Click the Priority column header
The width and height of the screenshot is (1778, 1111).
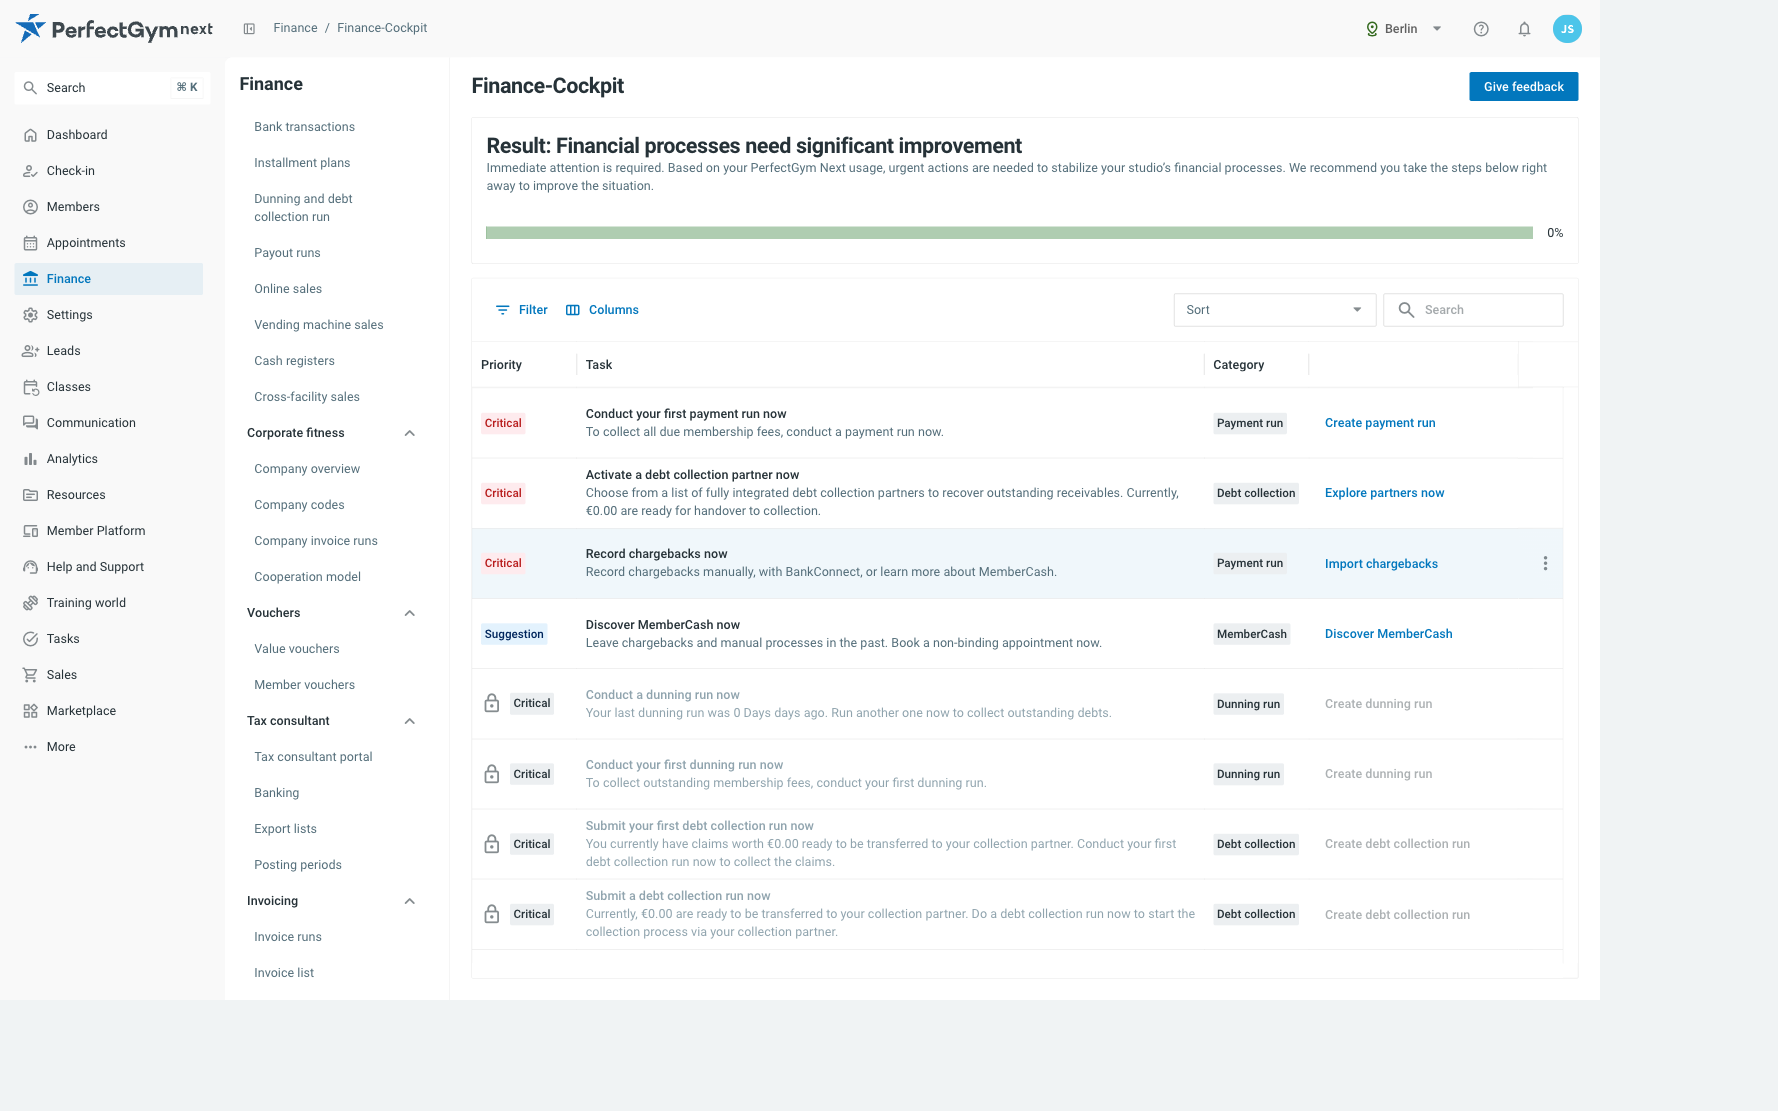(501, 365)
